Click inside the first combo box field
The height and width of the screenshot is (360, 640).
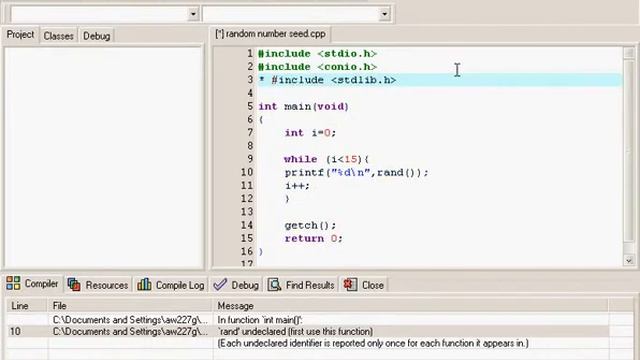click(100, 14)
